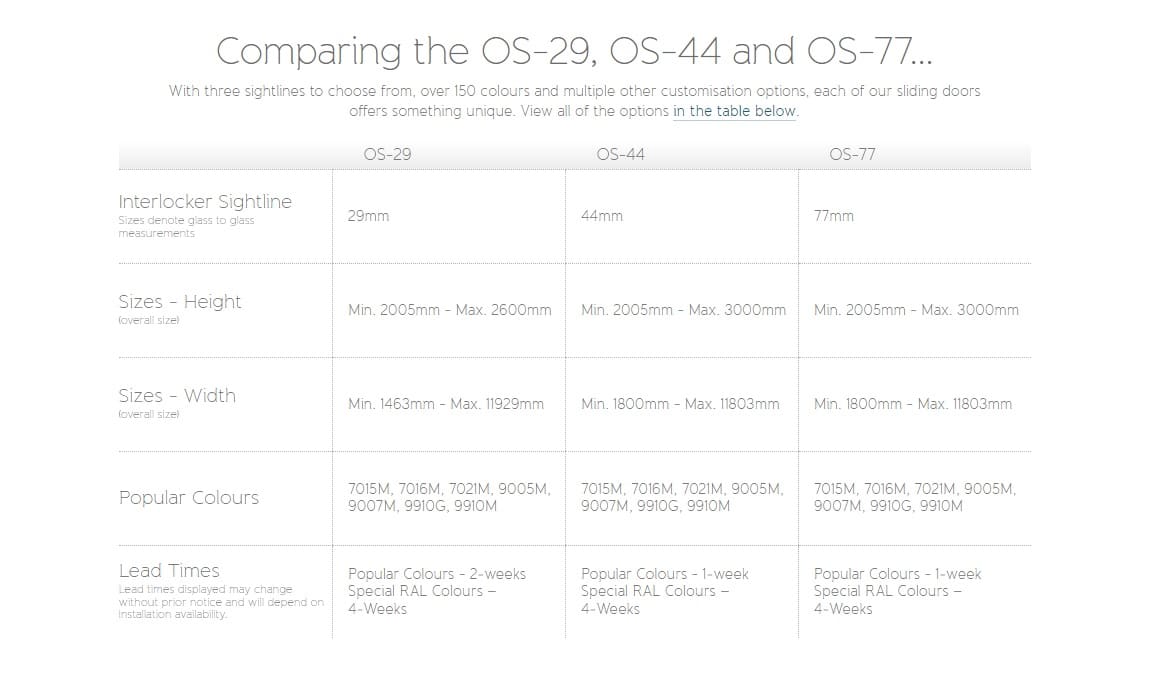The height and width of the screenshot is (700, 1151).
Task: Click the "Sizes - Width" row label
Action: point(177,396)
